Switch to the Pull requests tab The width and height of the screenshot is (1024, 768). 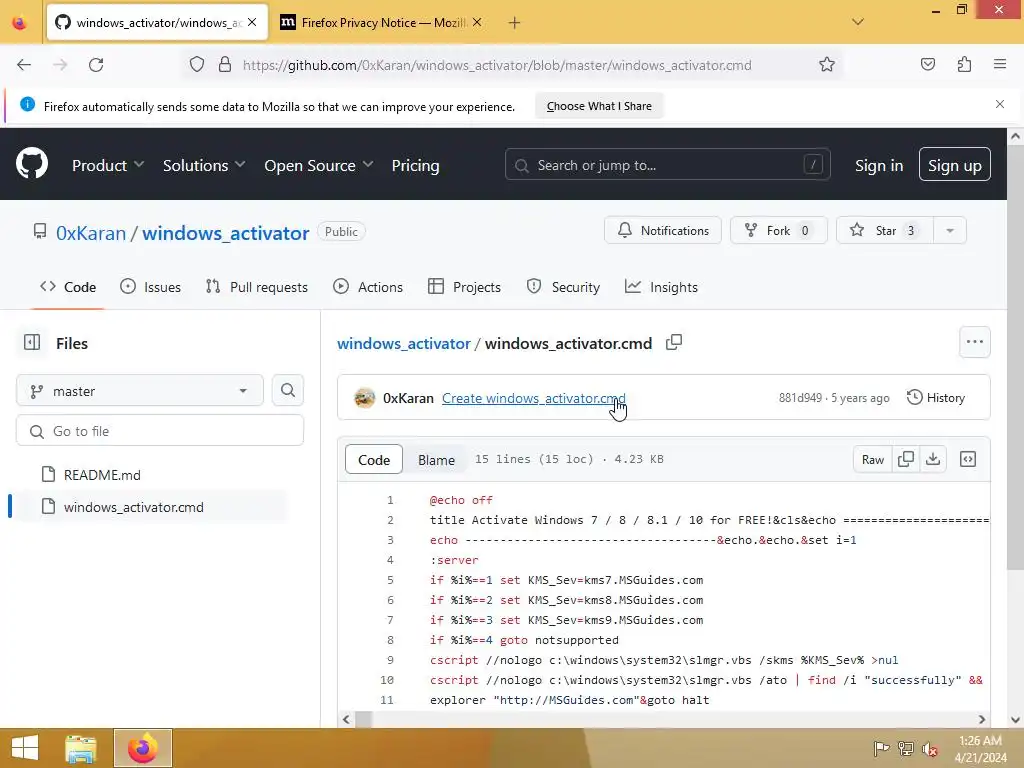tap(256, 287)
